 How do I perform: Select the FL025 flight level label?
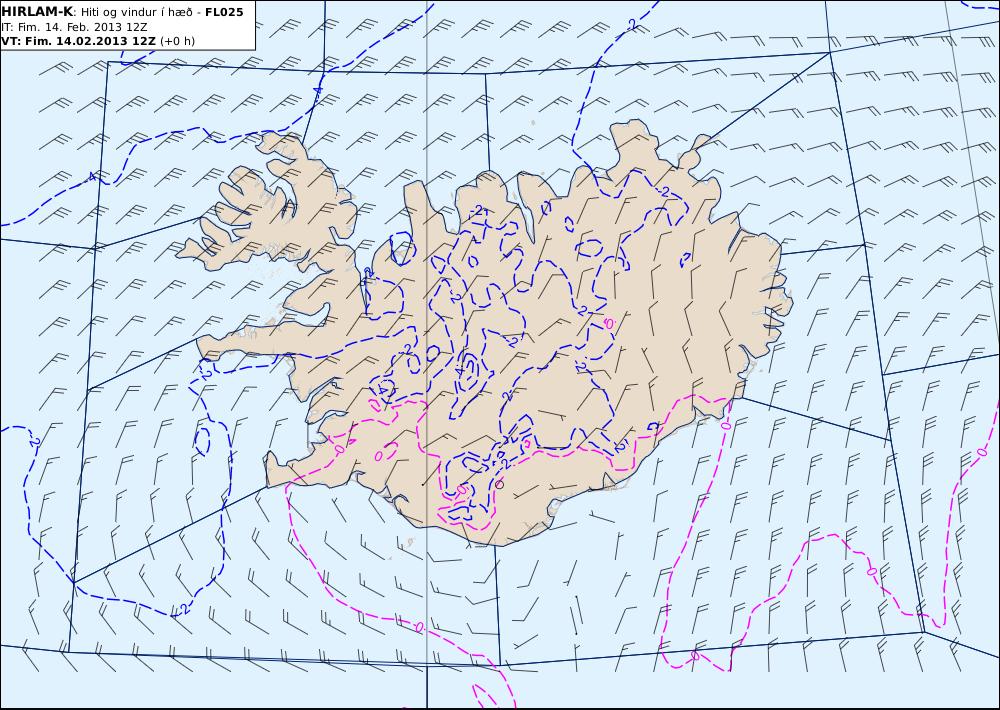click(224, 12)
